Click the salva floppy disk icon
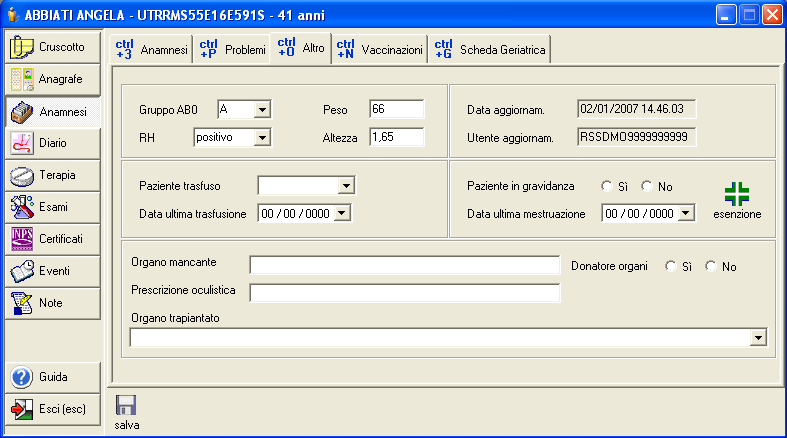Viewport: 787px width, 438px height. coord(127,406)
